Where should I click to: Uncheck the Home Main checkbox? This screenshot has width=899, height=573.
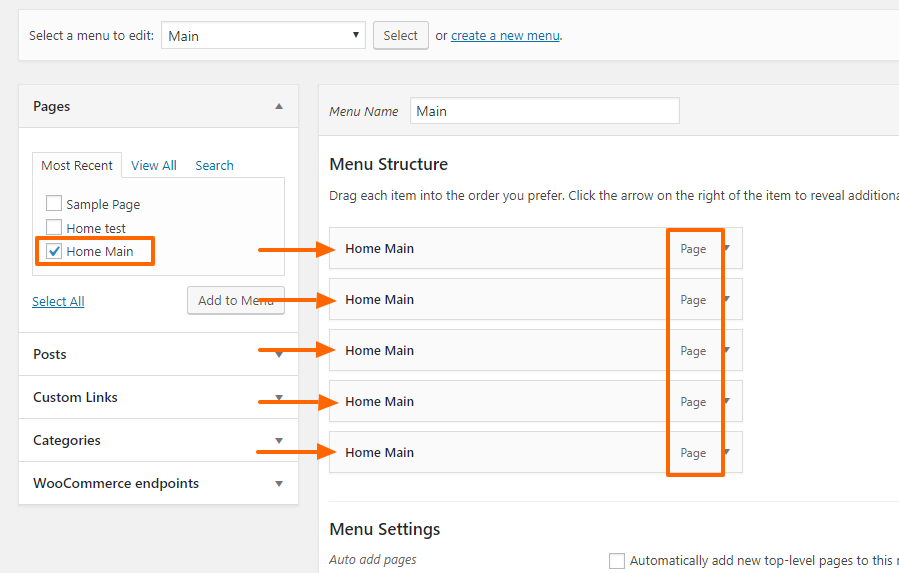point(54,251)
